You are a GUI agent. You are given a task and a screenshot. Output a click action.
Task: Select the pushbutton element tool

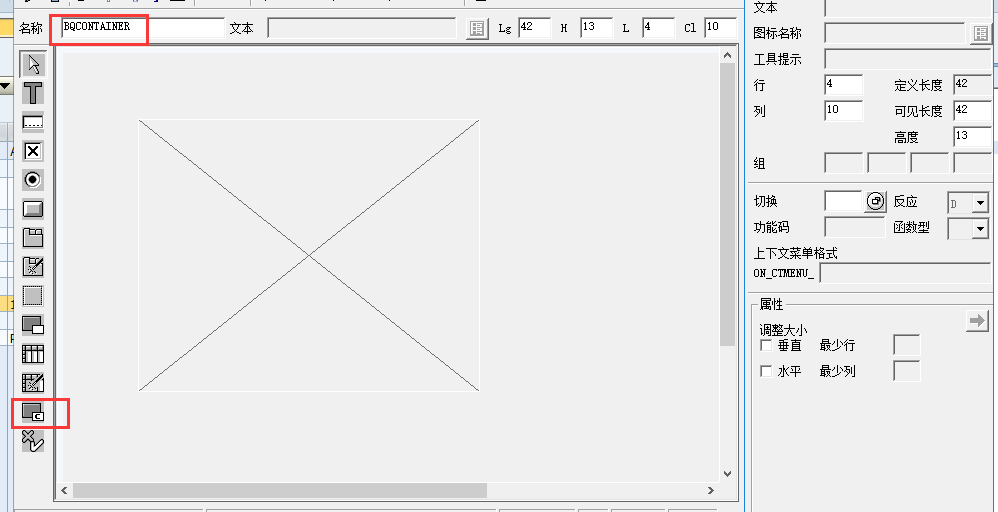click(33, 209)
